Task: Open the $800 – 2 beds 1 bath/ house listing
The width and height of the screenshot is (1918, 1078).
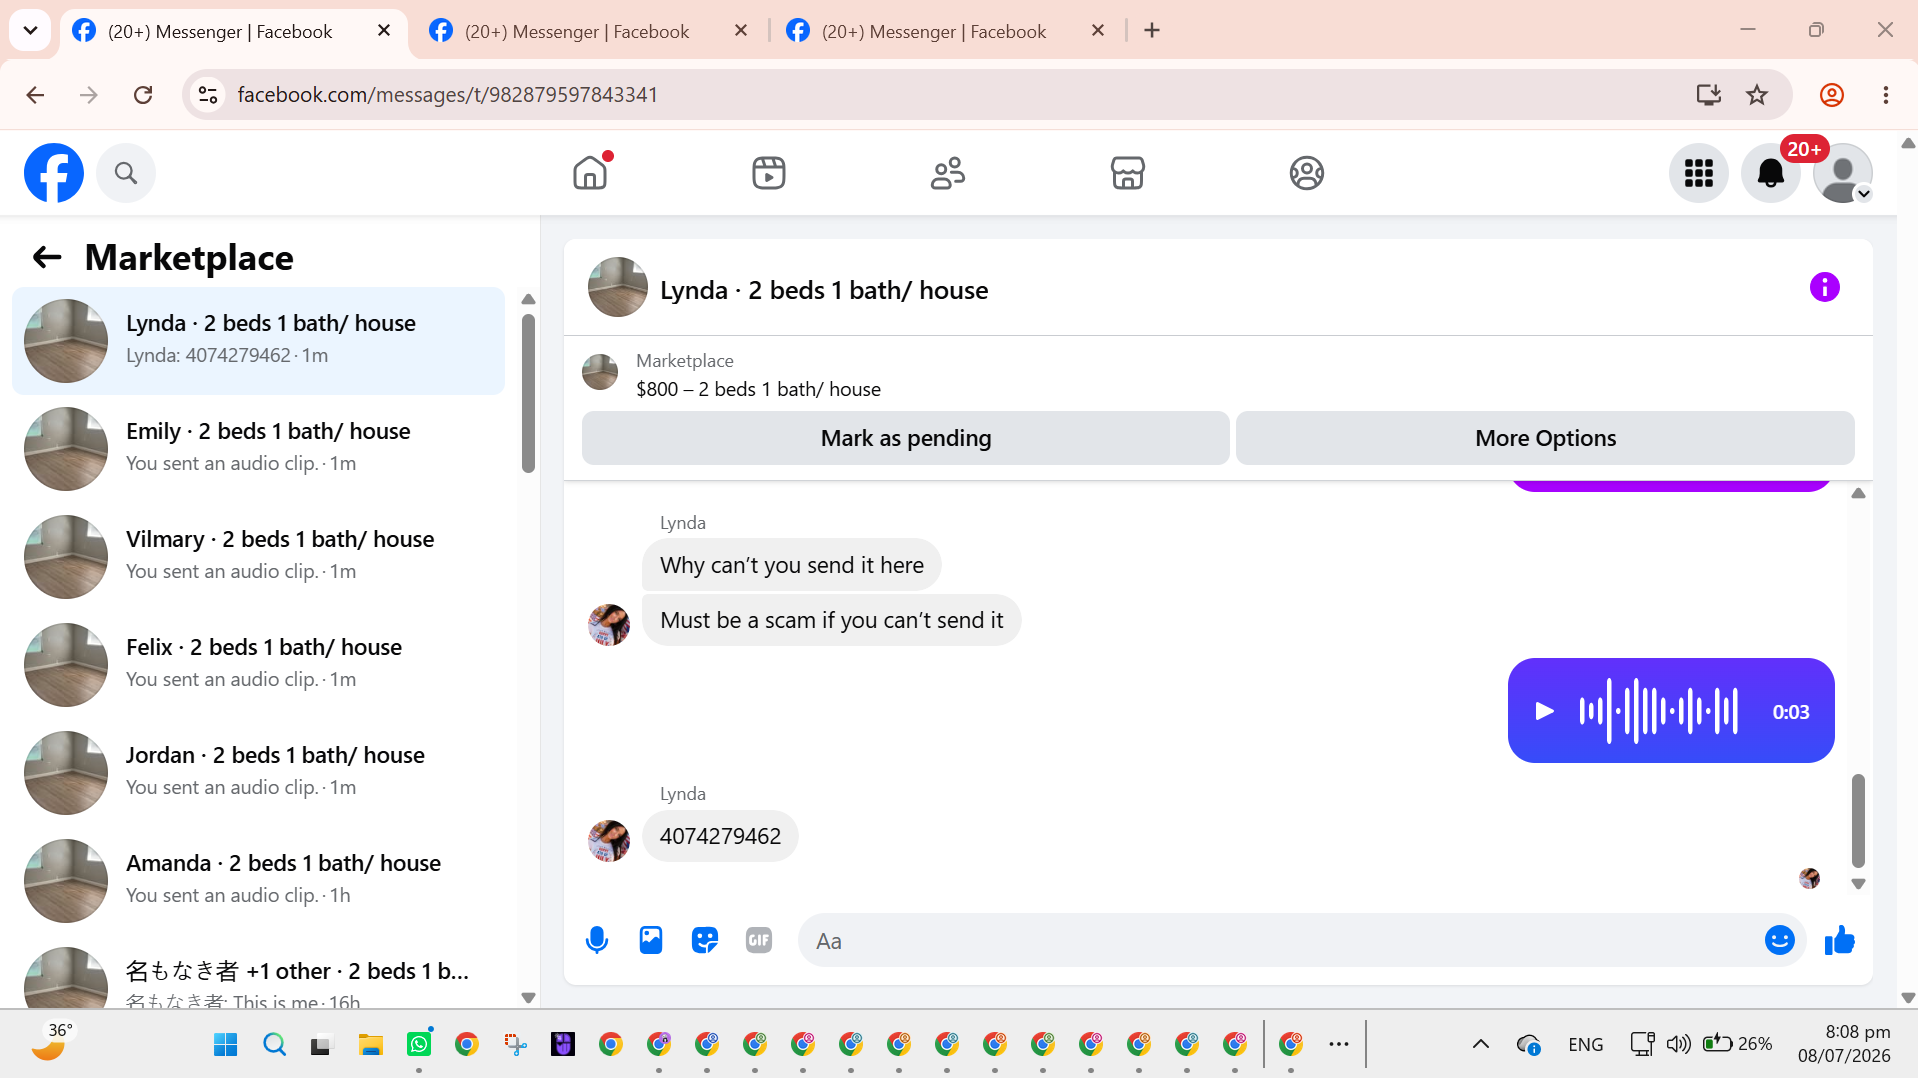Action: (758, 389)
